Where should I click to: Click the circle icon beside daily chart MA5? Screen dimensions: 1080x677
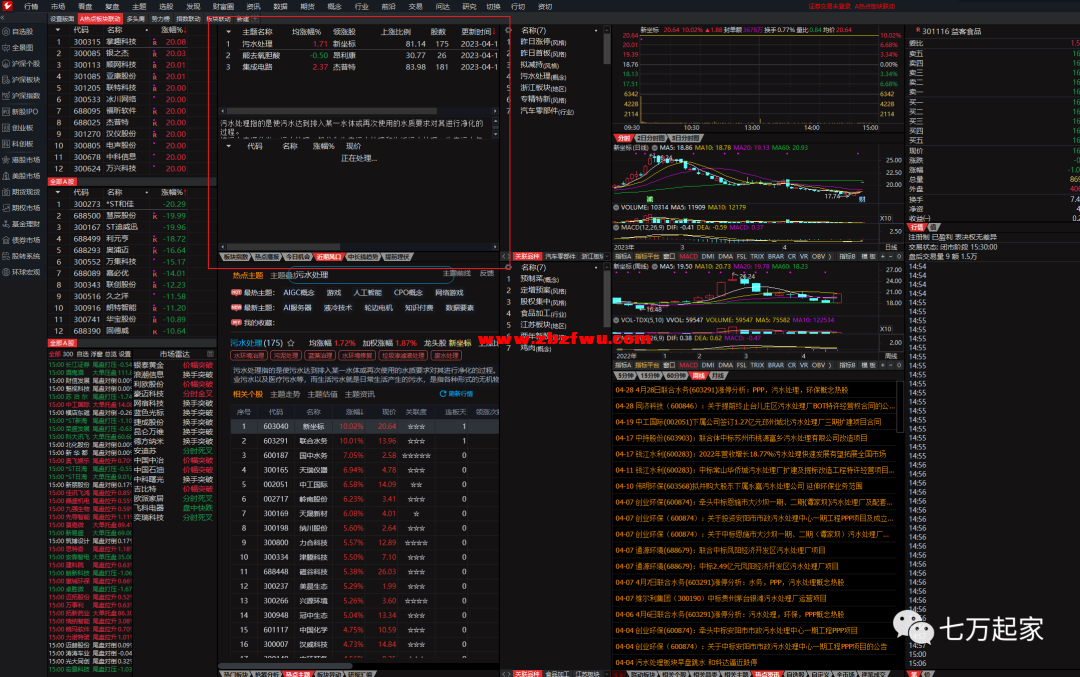(x=655, y=147)
